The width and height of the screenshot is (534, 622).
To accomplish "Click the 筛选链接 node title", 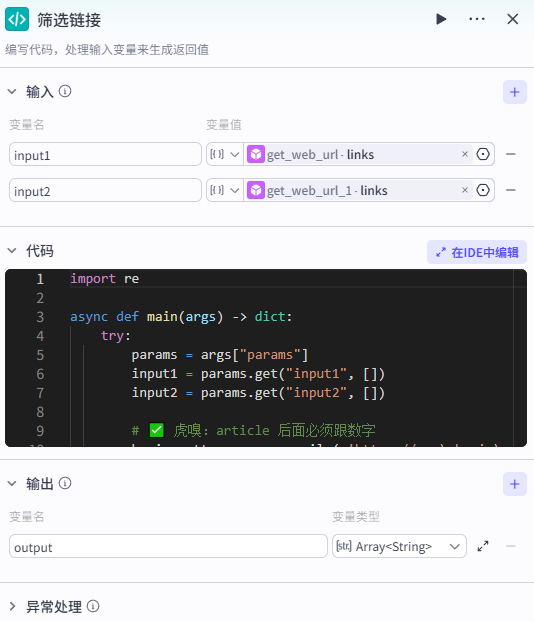I will coord(69,20).
